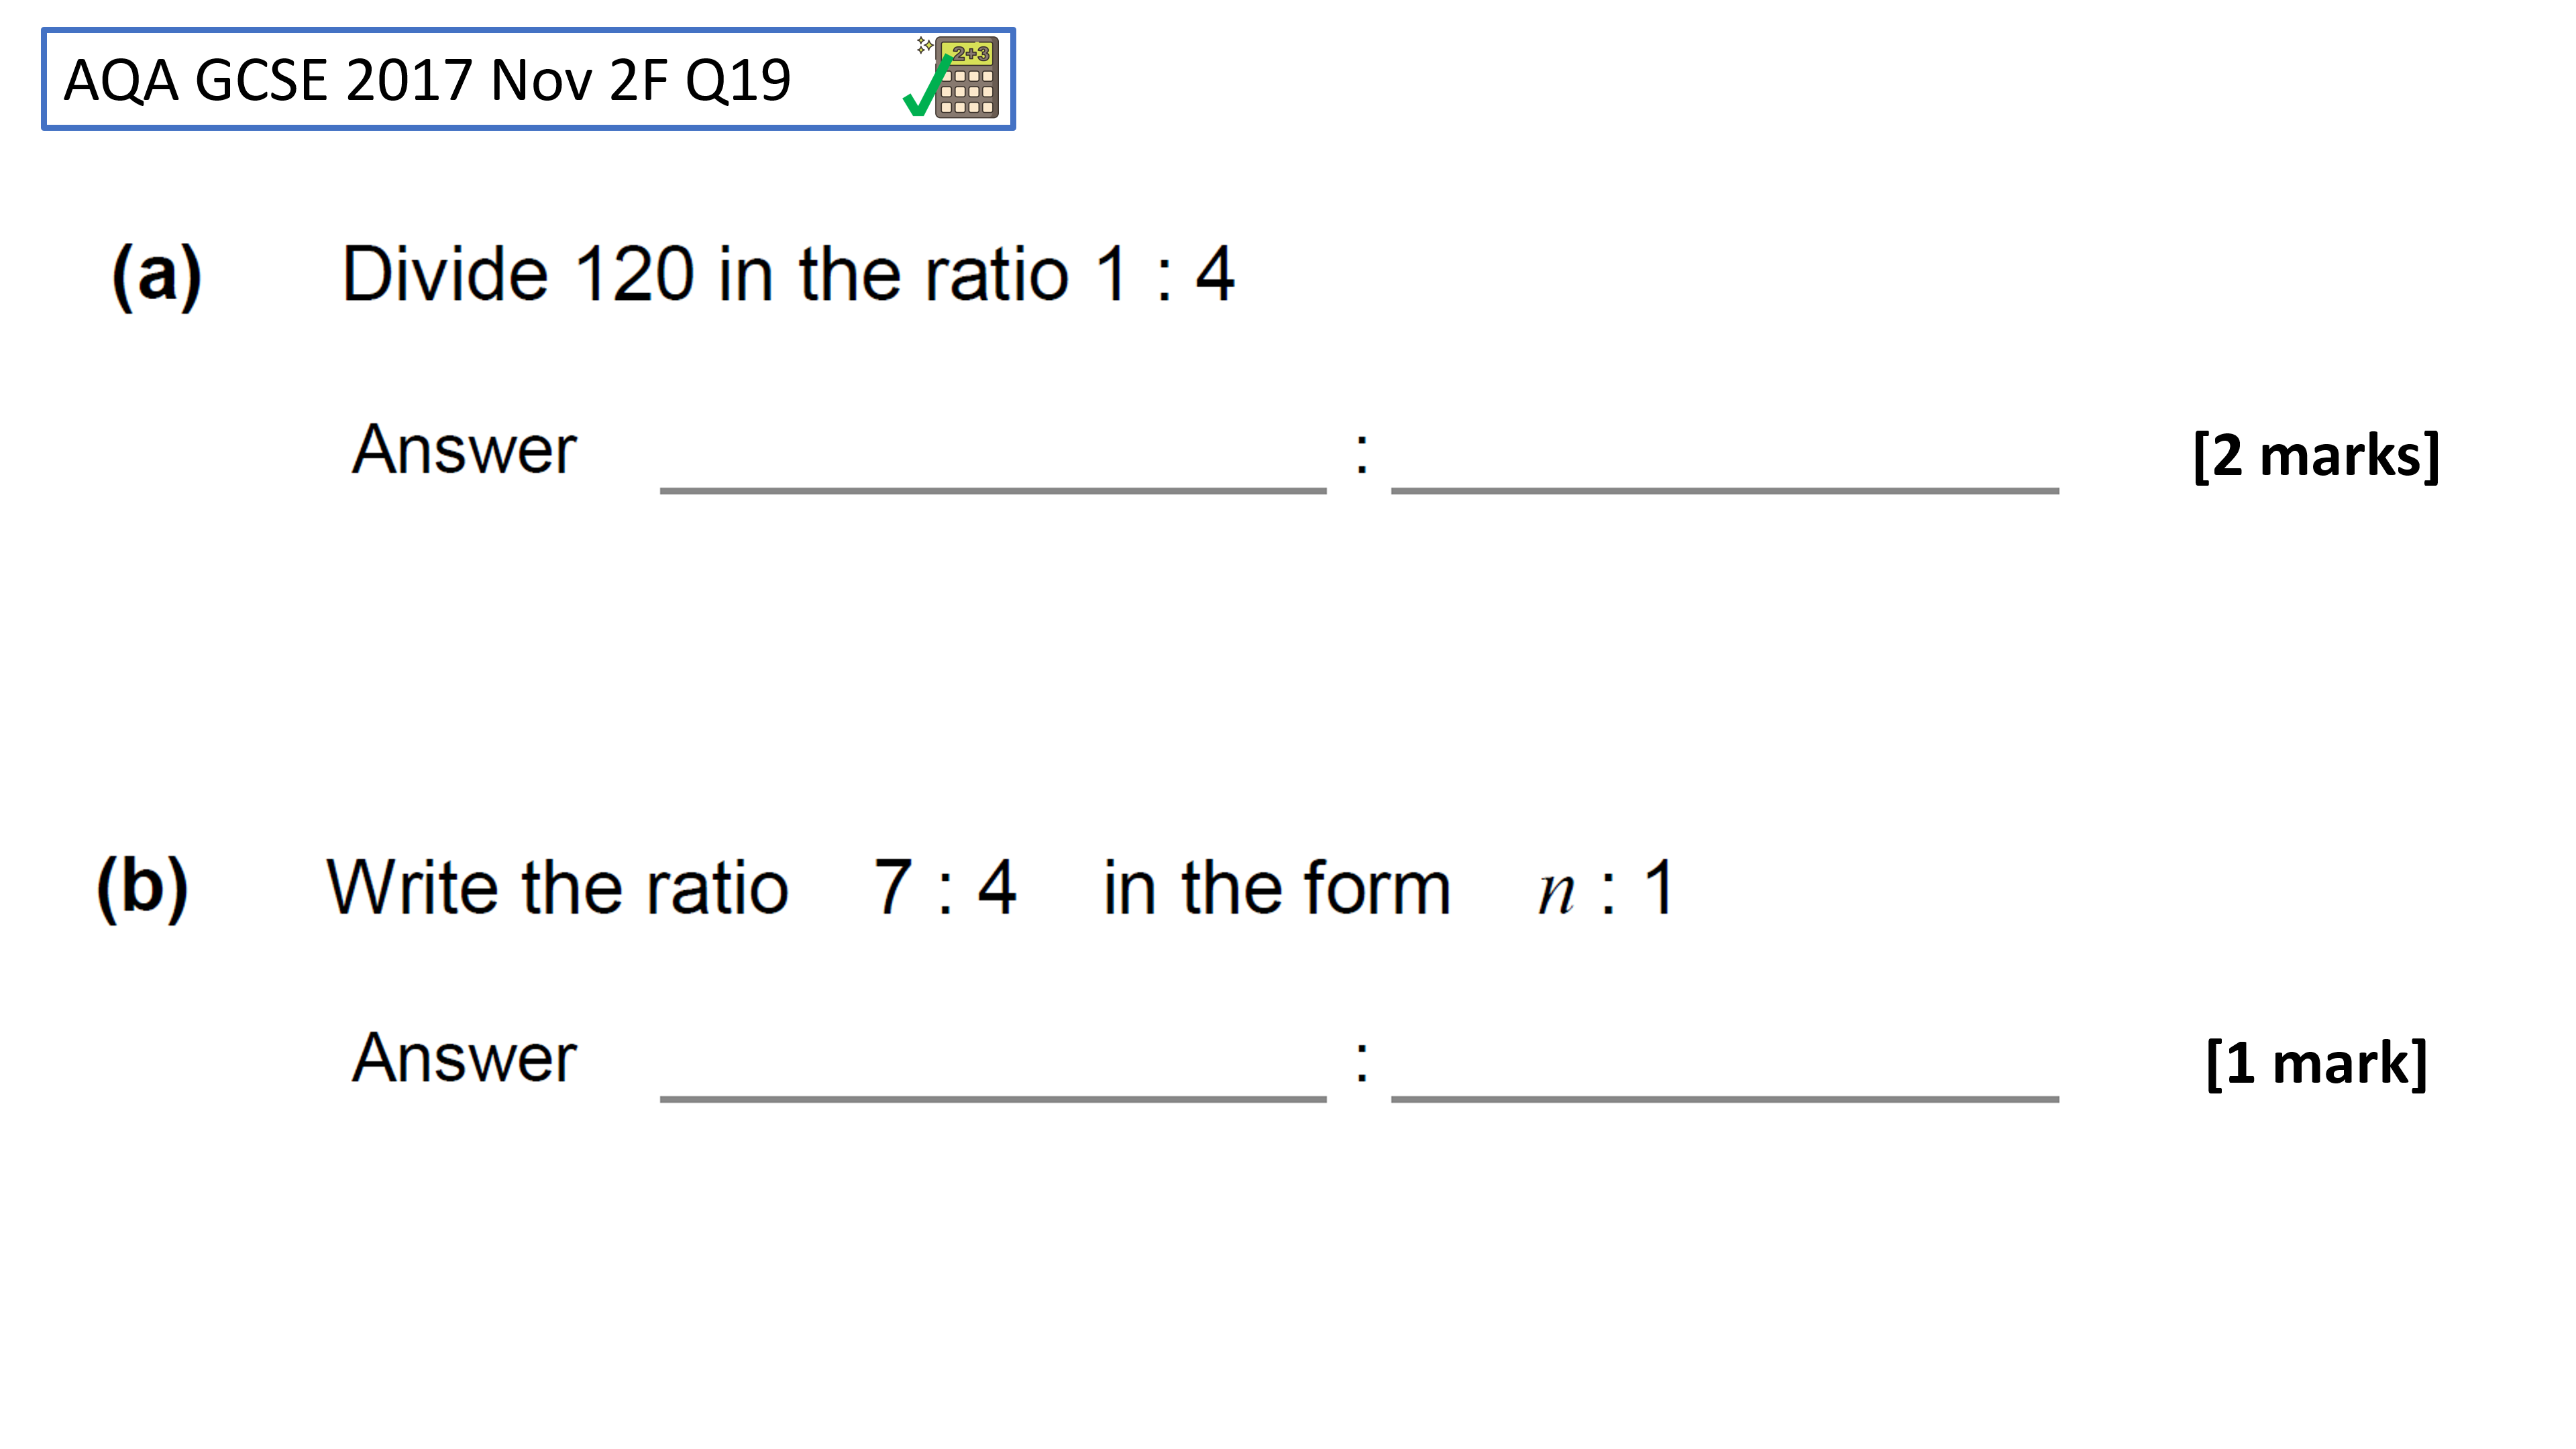Click the '[2 marks]' label
This screenshot has height=1449, width=2576.
pyautogui.click(x=2316, y=456)
